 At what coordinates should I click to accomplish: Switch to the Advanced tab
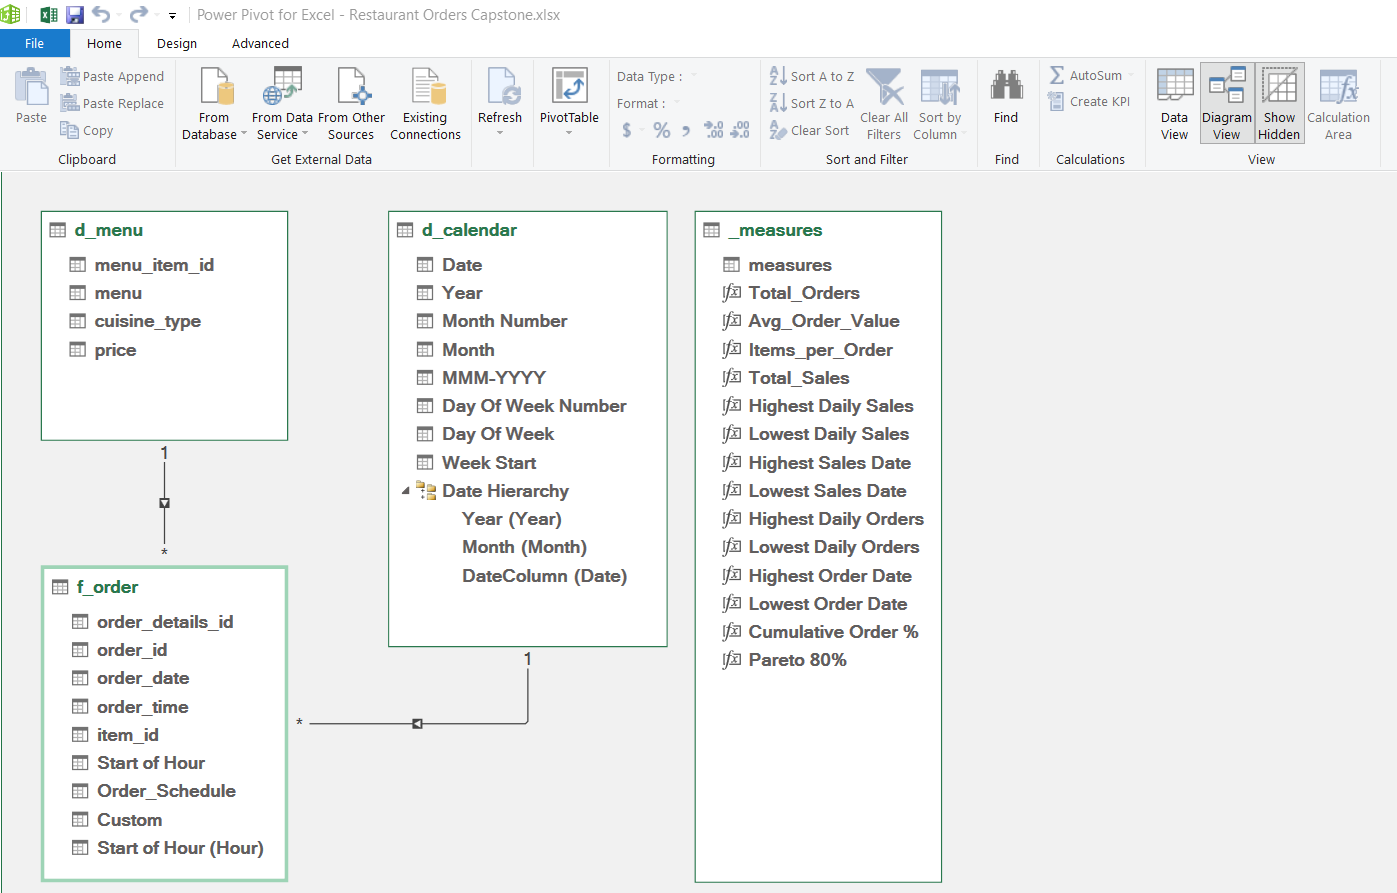[260, 43]
